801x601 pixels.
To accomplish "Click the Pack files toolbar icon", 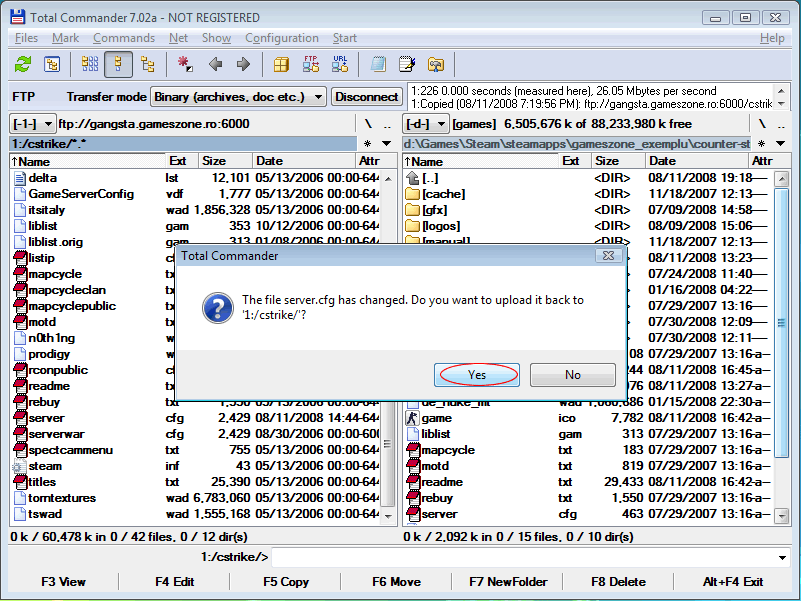I will pyautogui.click(x=281, y=65).
